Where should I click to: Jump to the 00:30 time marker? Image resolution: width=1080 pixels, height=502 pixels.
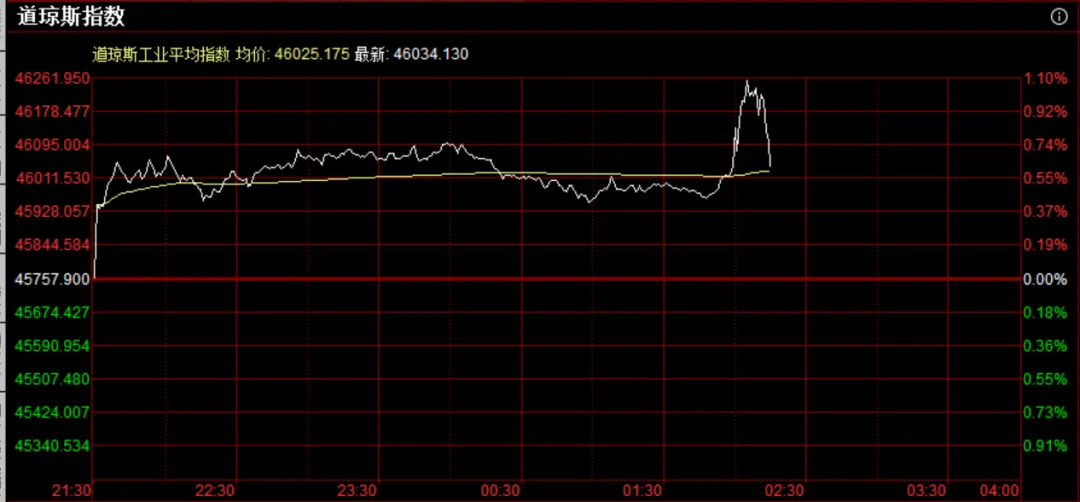coord(500,491)
